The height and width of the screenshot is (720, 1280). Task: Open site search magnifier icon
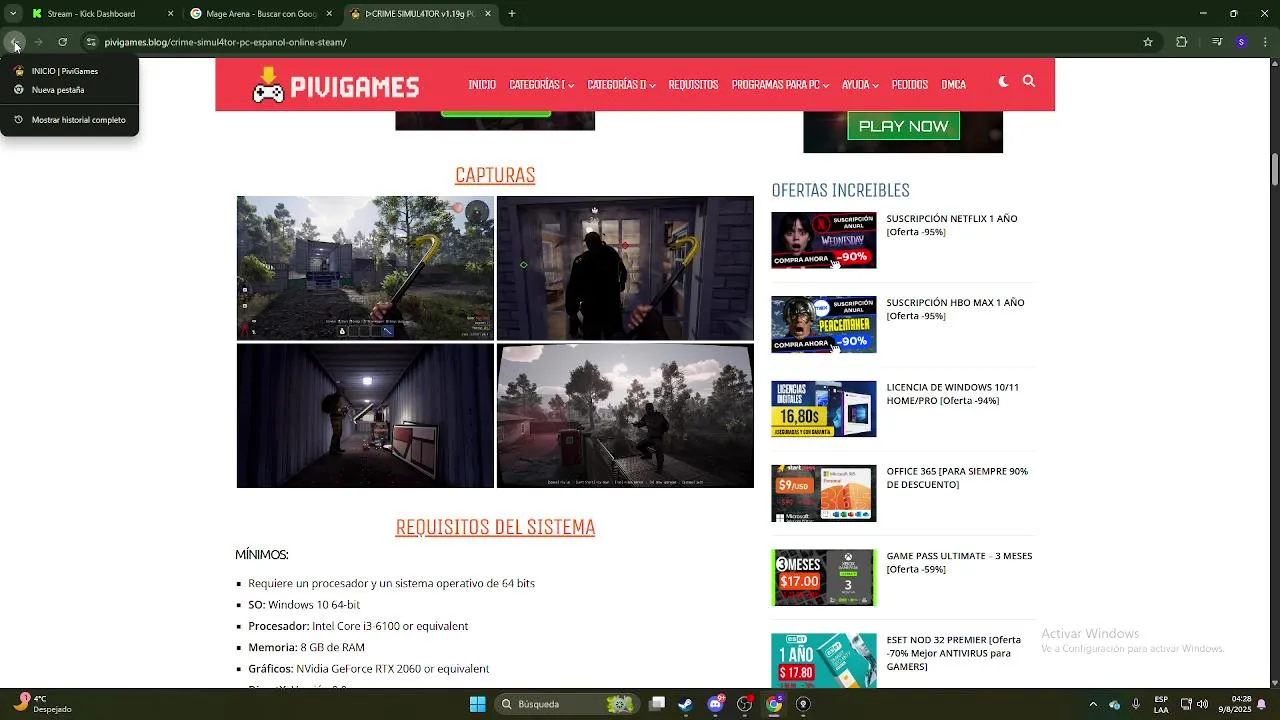[1029, 82]
